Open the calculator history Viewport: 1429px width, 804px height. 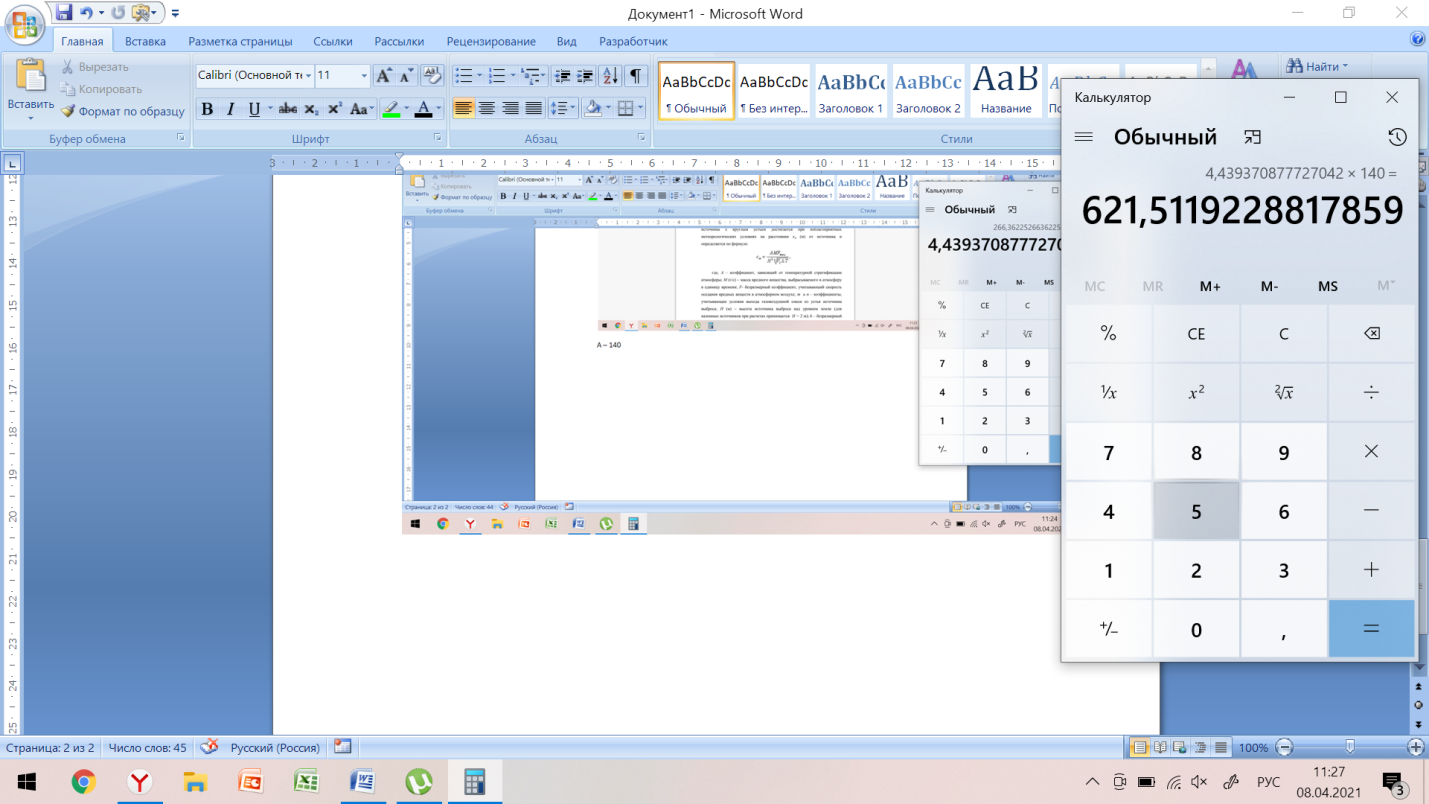tap(1397, 137)
